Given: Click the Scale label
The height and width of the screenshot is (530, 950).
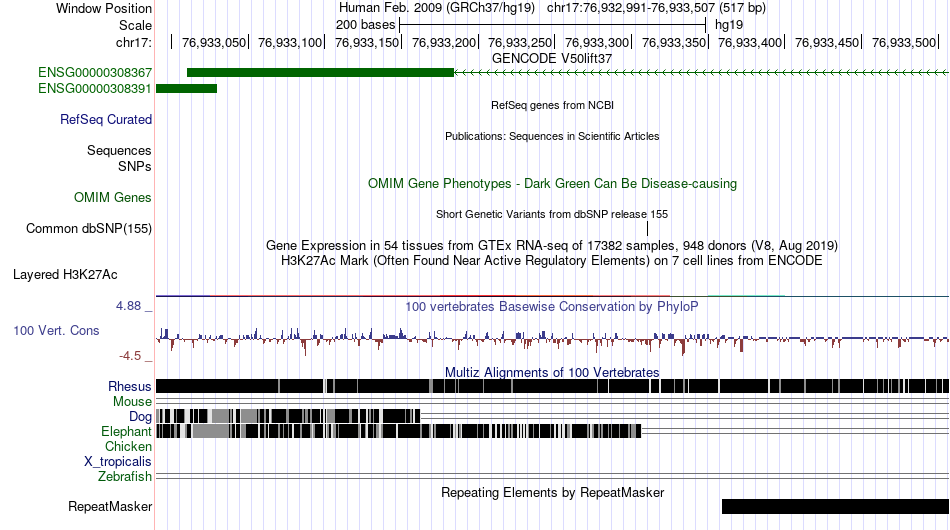Looking at the screenshot, I should pyautogui.click(x=135, y=25).
